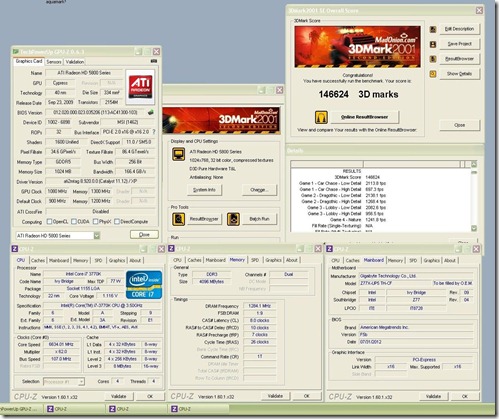Open the Processor #1 selection dropdown
499x419 pixels.
pyautogui.click(x=81, y=382)
